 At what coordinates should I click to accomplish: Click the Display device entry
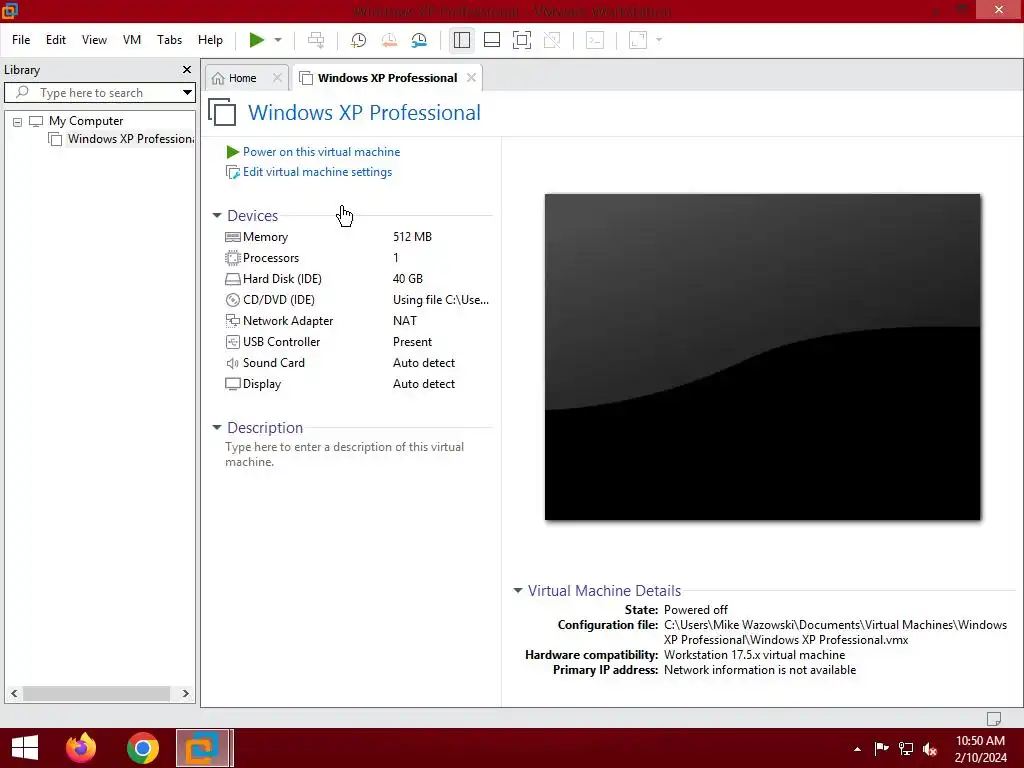click(x=253, y=384)
